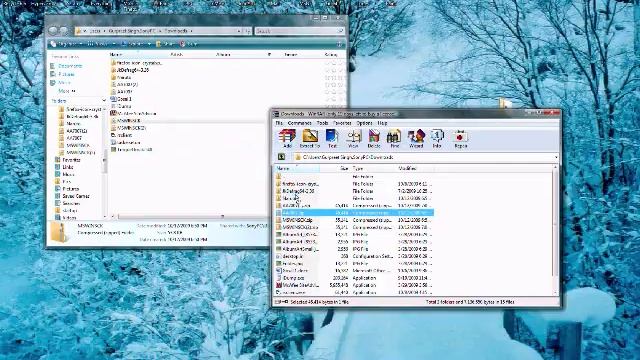This screenshot has width=640, height=360.
Task: Expand the Explorer address bar history dropdown
Action: point(239,31)
